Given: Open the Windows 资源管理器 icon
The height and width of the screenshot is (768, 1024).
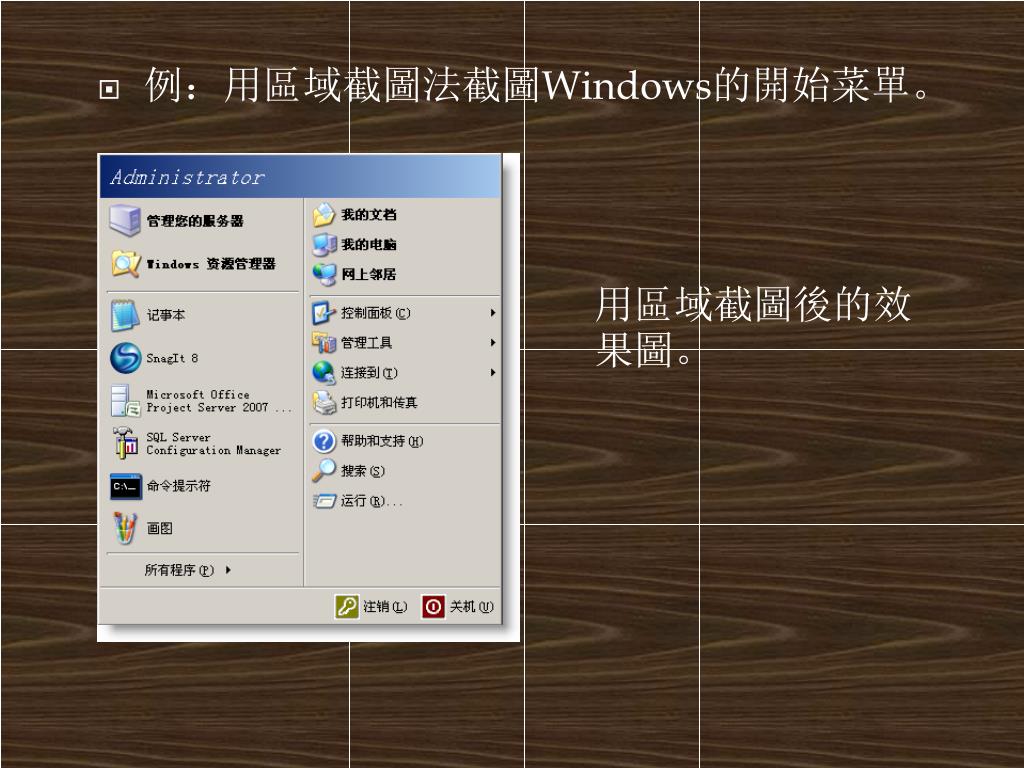Looking at the screenshot, I should pyautogui.click(x=125, y=264).
